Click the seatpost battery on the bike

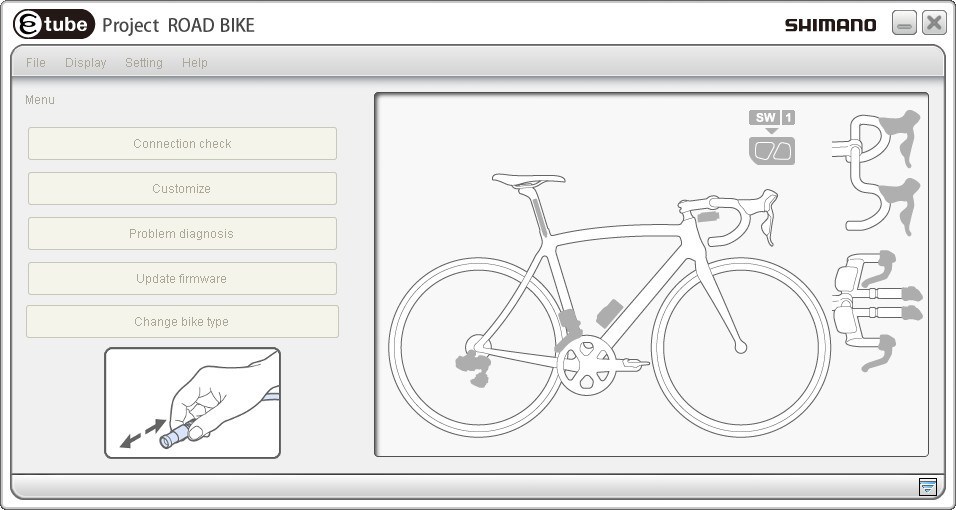coord(539,216)
